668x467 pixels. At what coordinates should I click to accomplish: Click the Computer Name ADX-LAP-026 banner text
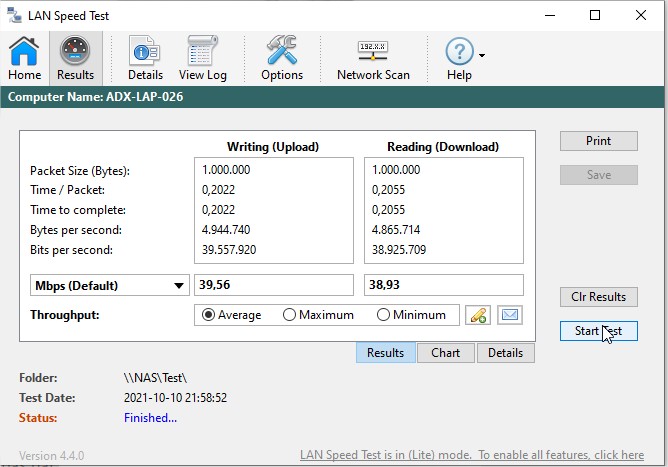pyautogui.click(x=95, y=97)
